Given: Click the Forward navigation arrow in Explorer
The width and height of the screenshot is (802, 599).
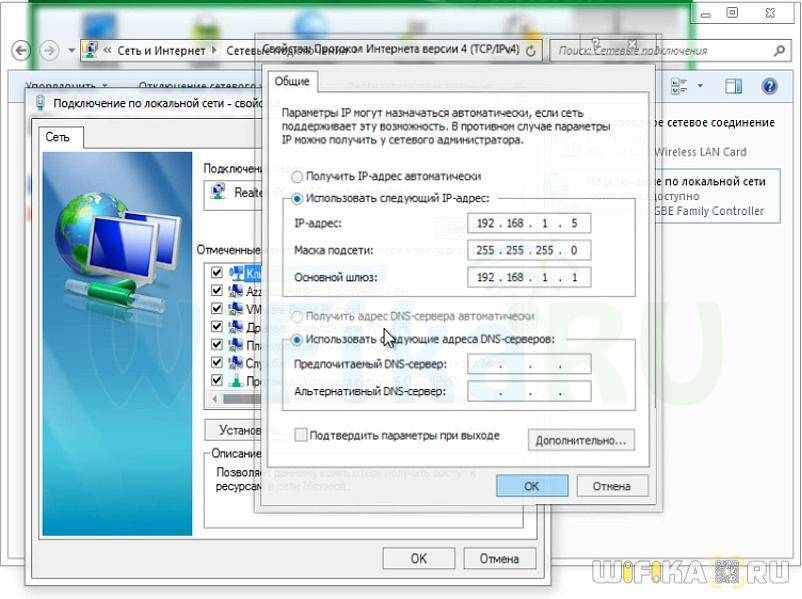Looking at the screenshot, I should pyautogui.click(x=48, y=50).
